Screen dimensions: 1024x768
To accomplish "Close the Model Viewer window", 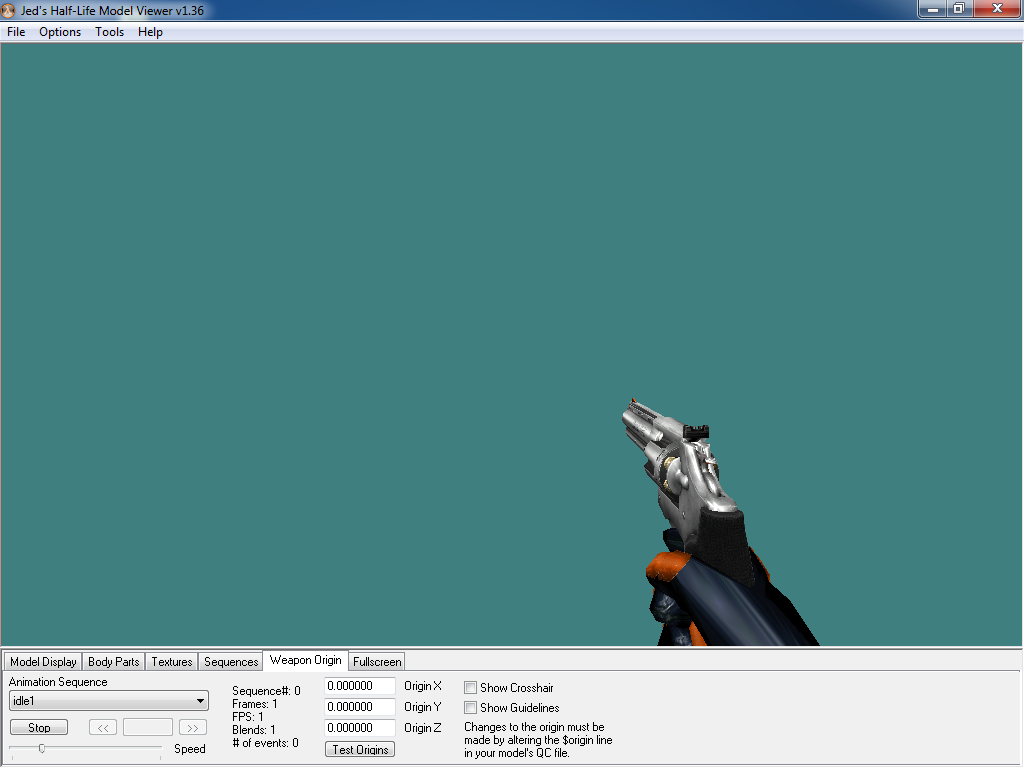I will pyautogui.click(x=997, y=9).
